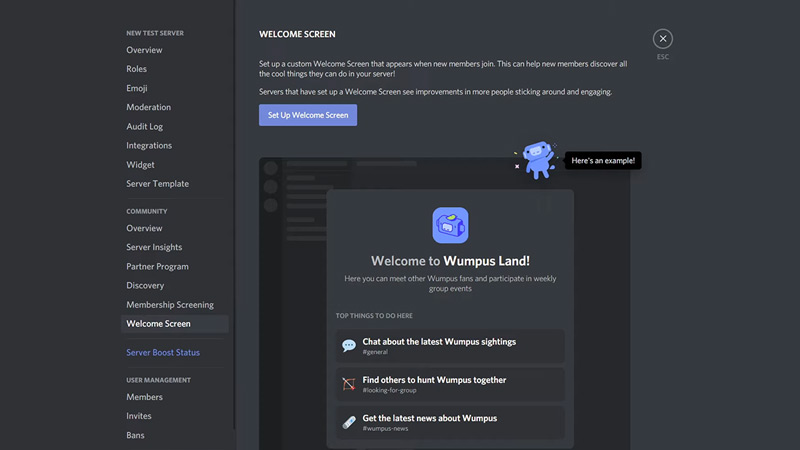Click 'Find others to hunt Wumpus together' card
The height and width of the screenshot is (450, 800).
(x=450, y=384)
